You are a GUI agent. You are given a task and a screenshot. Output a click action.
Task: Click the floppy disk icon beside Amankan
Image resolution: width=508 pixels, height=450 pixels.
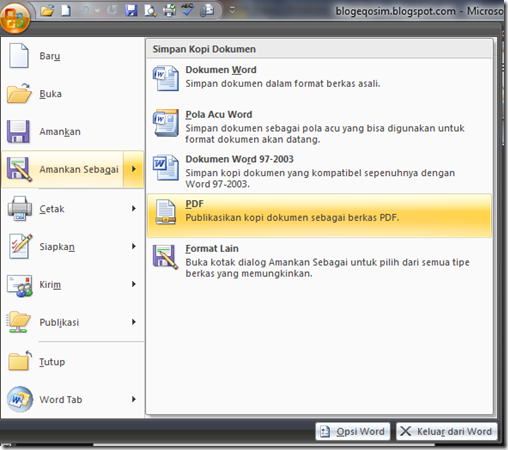[x=18, y=131]
